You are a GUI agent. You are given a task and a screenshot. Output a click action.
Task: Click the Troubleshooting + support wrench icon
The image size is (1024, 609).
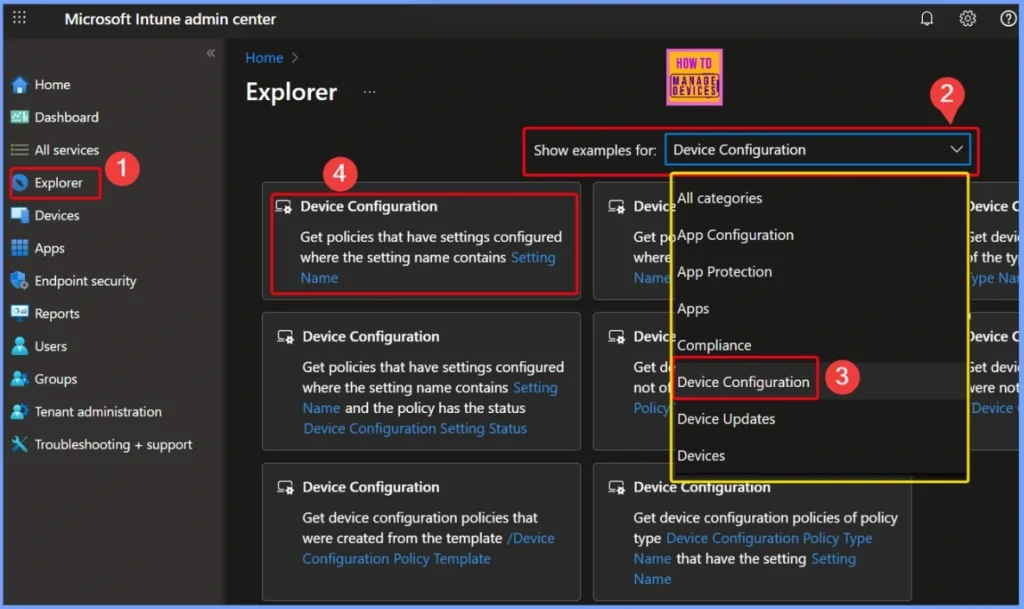(20, 445)
